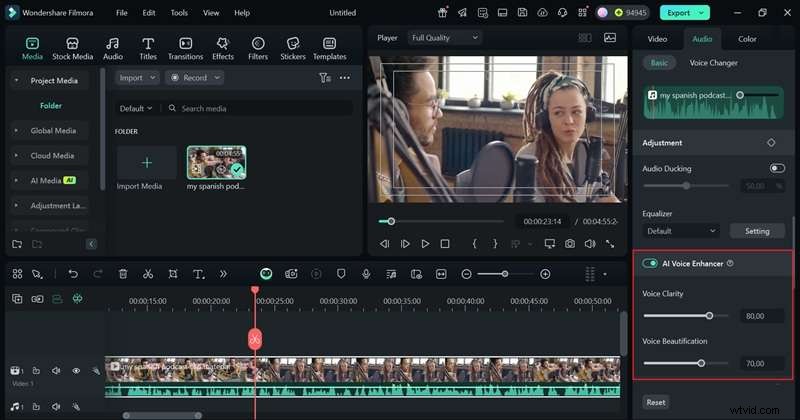Image resolution: width=800 pixels, height=420 pixels.
Task: Click the crop tool in timeline toolbar
Action: pyautogui.click(x=173, y=274)
